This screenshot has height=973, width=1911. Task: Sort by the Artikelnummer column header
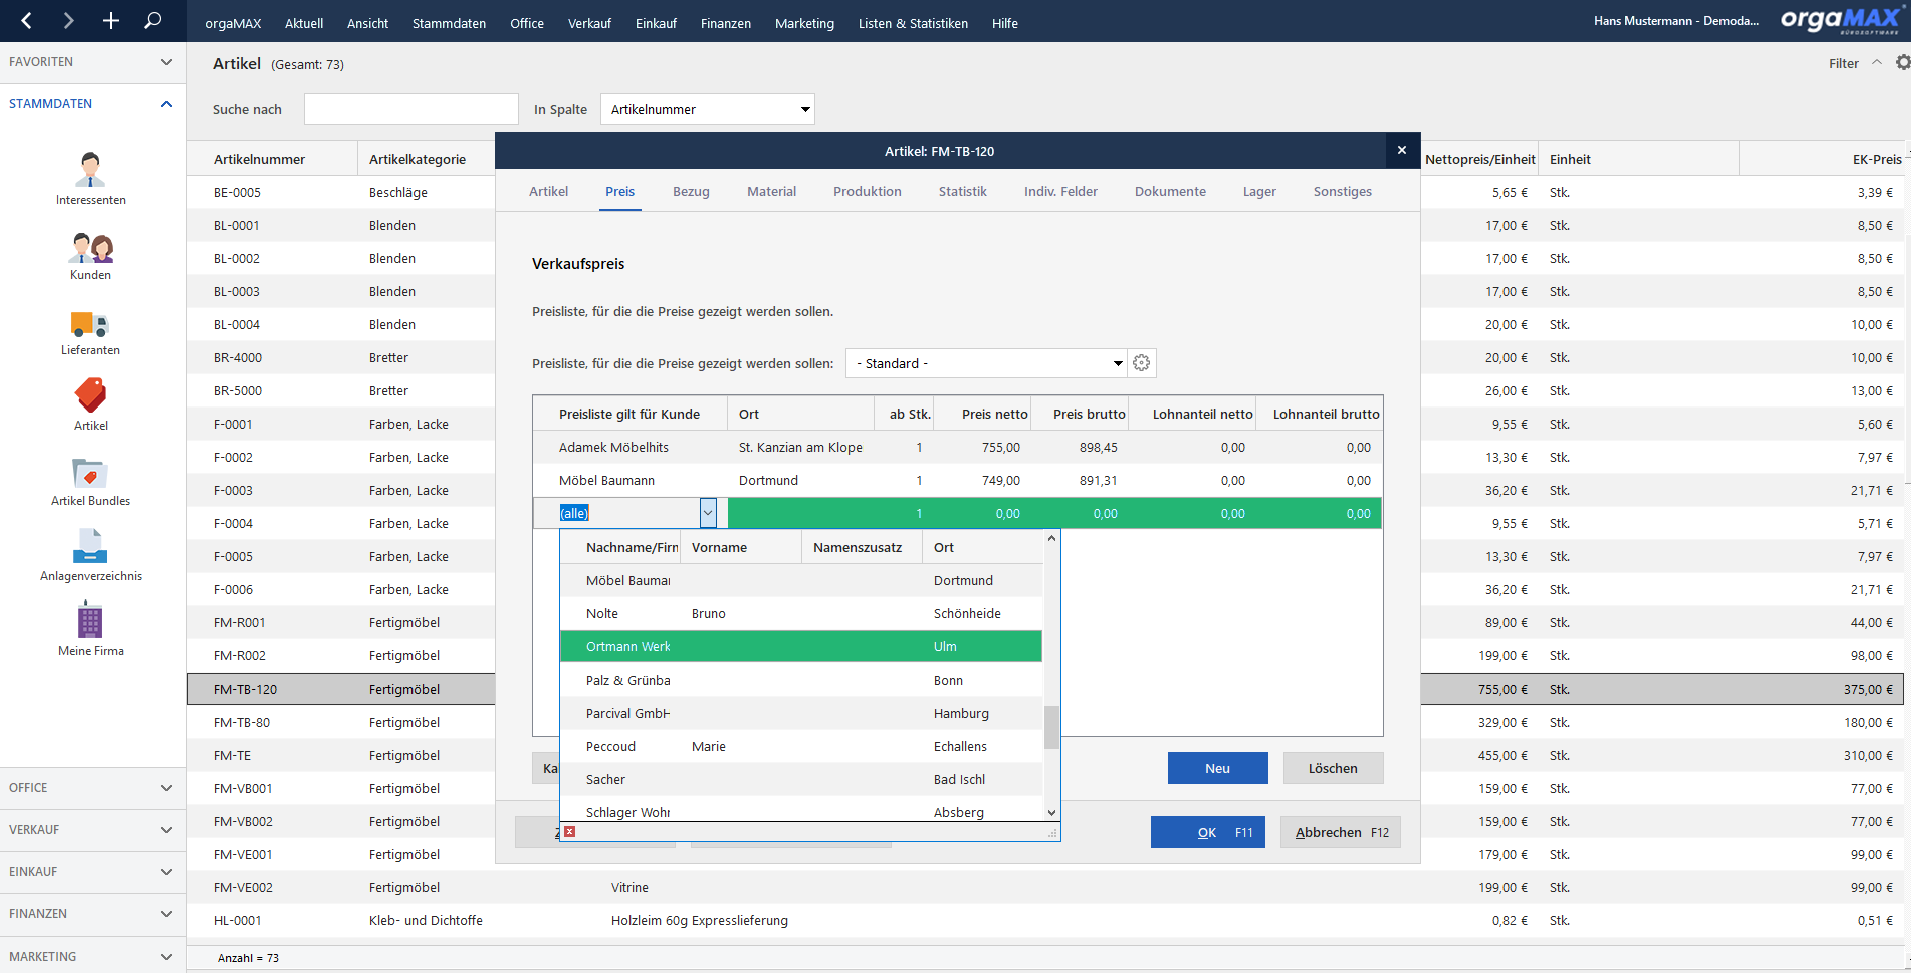[x=272, y=159]
